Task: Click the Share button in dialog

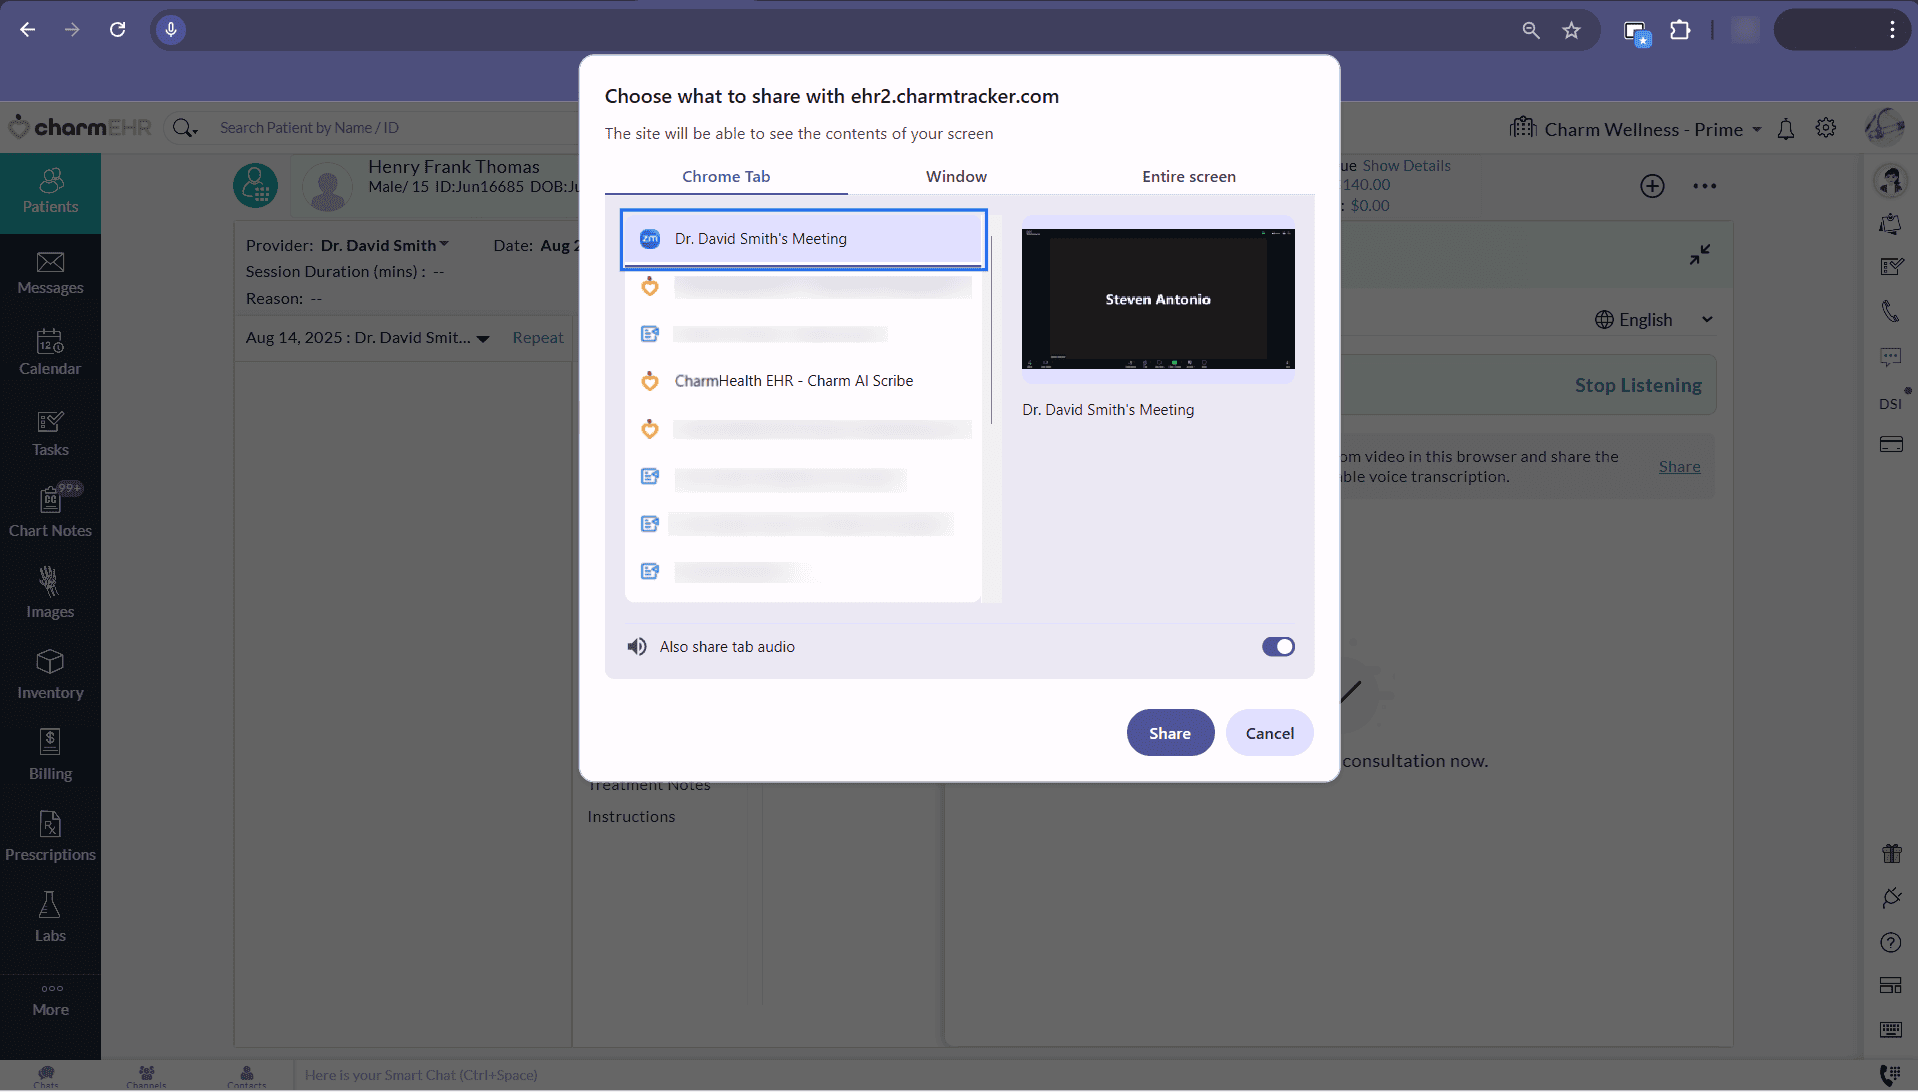Action: pos(1169,733)
